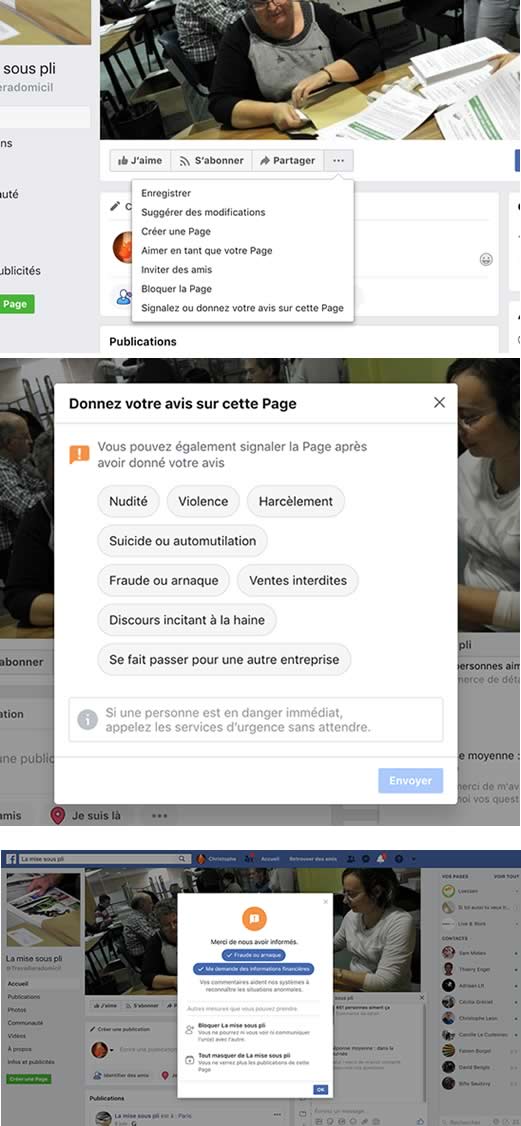The width and height of the screenshot is (521, 1126).
Task: Select Fraude ou arnaque in the feedback dialog
Action: pos(163,580)
